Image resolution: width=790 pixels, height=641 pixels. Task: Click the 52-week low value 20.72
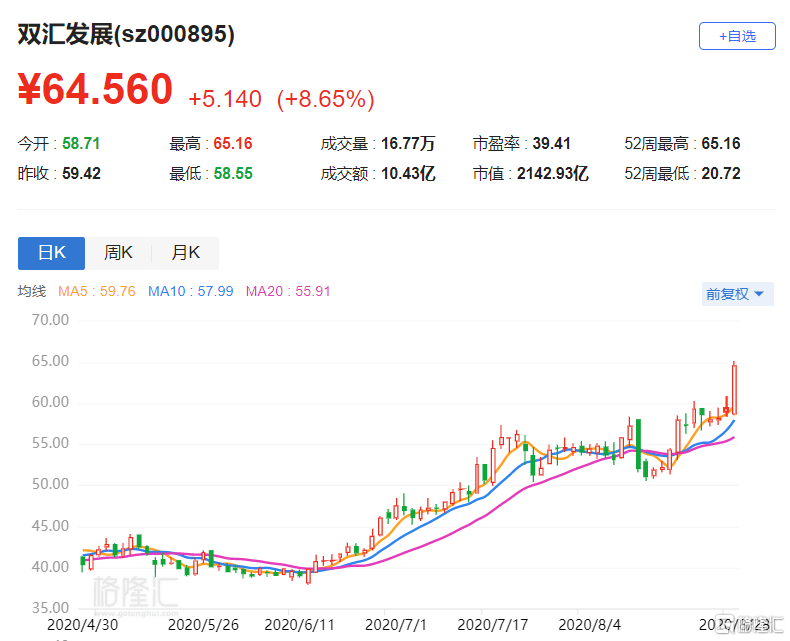click(721, 174)
